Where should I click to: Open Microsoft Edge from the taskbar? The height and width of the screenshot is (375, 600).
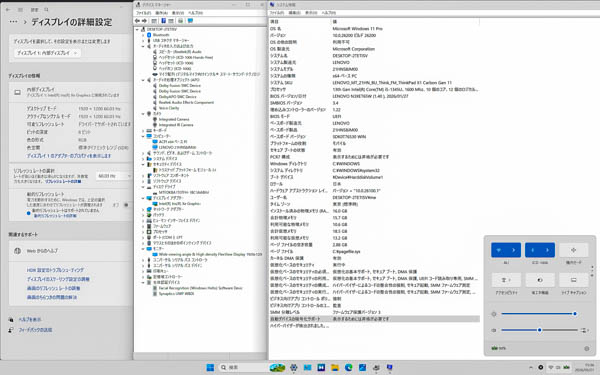(349, 367)
